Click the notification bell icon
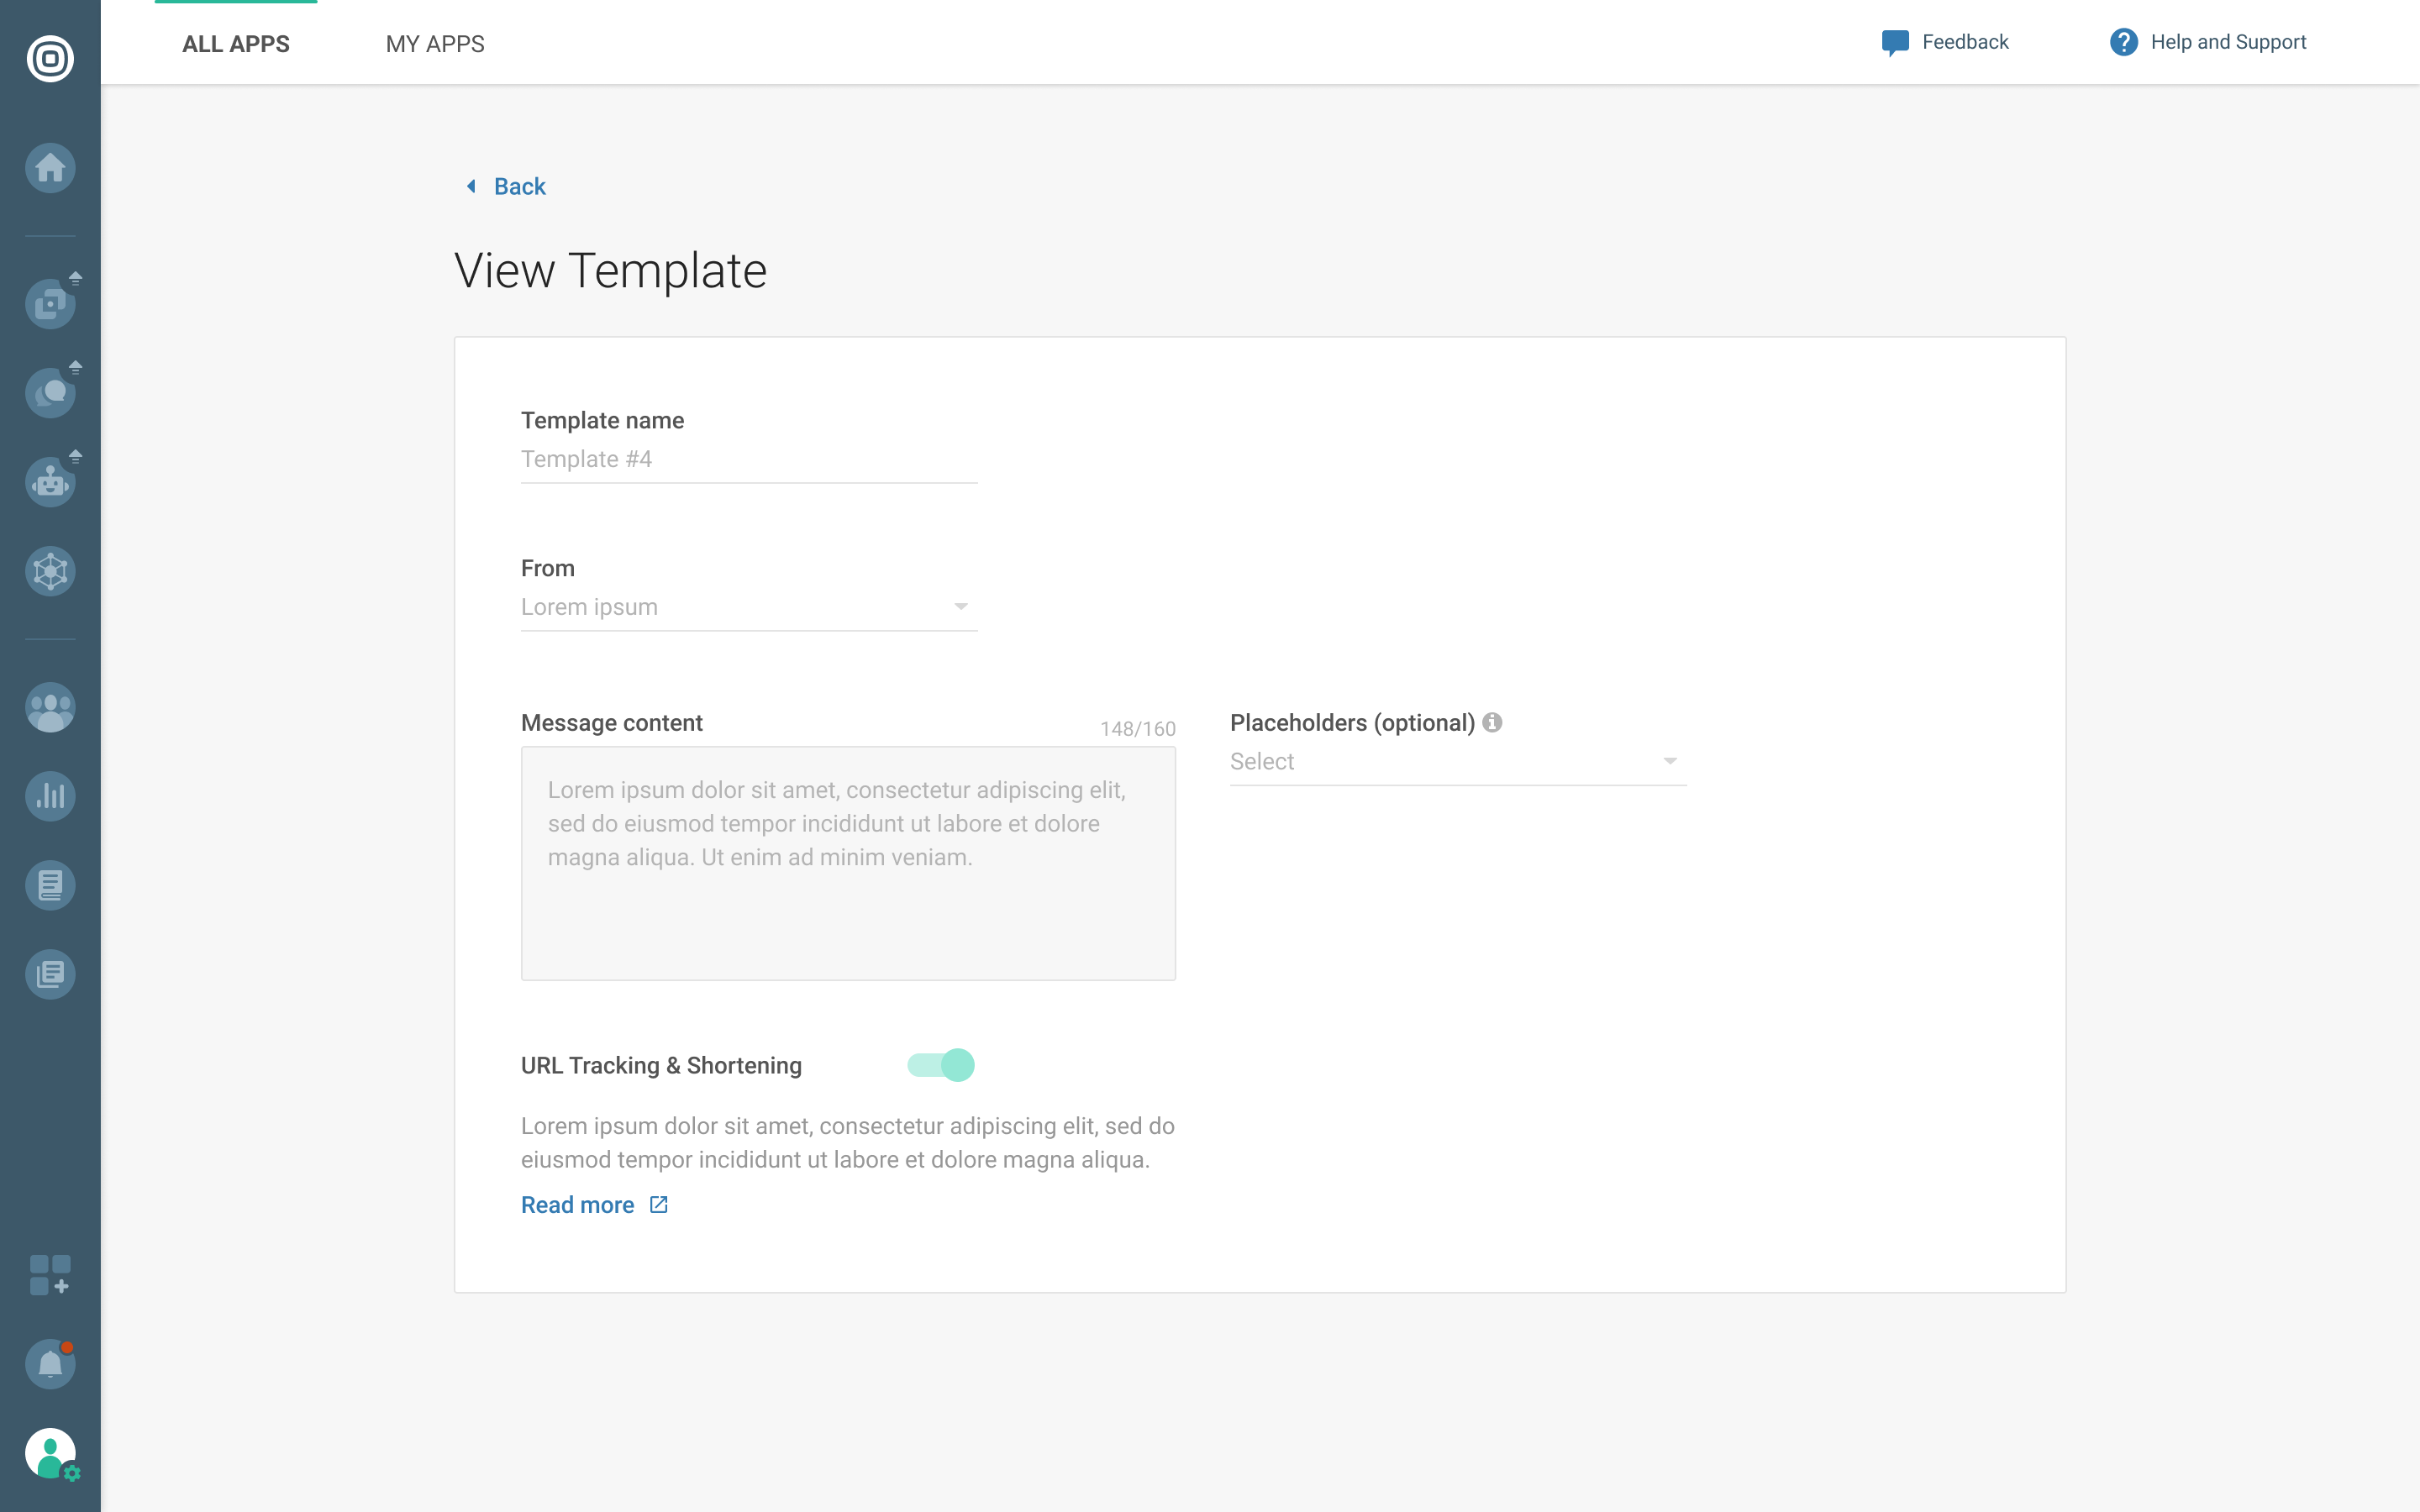This screenshot has height=1512, width=2420. click(50, 1364)
